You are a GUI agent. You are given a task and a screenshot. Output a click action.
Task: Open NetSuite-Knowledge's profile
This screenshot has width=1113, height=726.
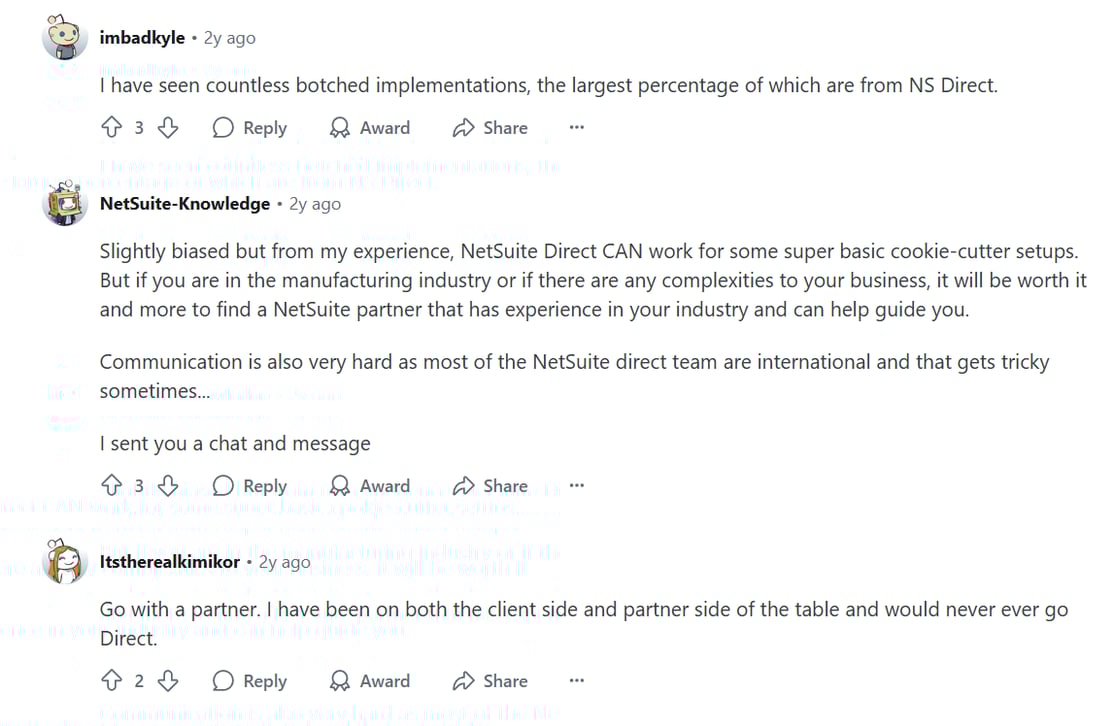click(x=185, y=203)
